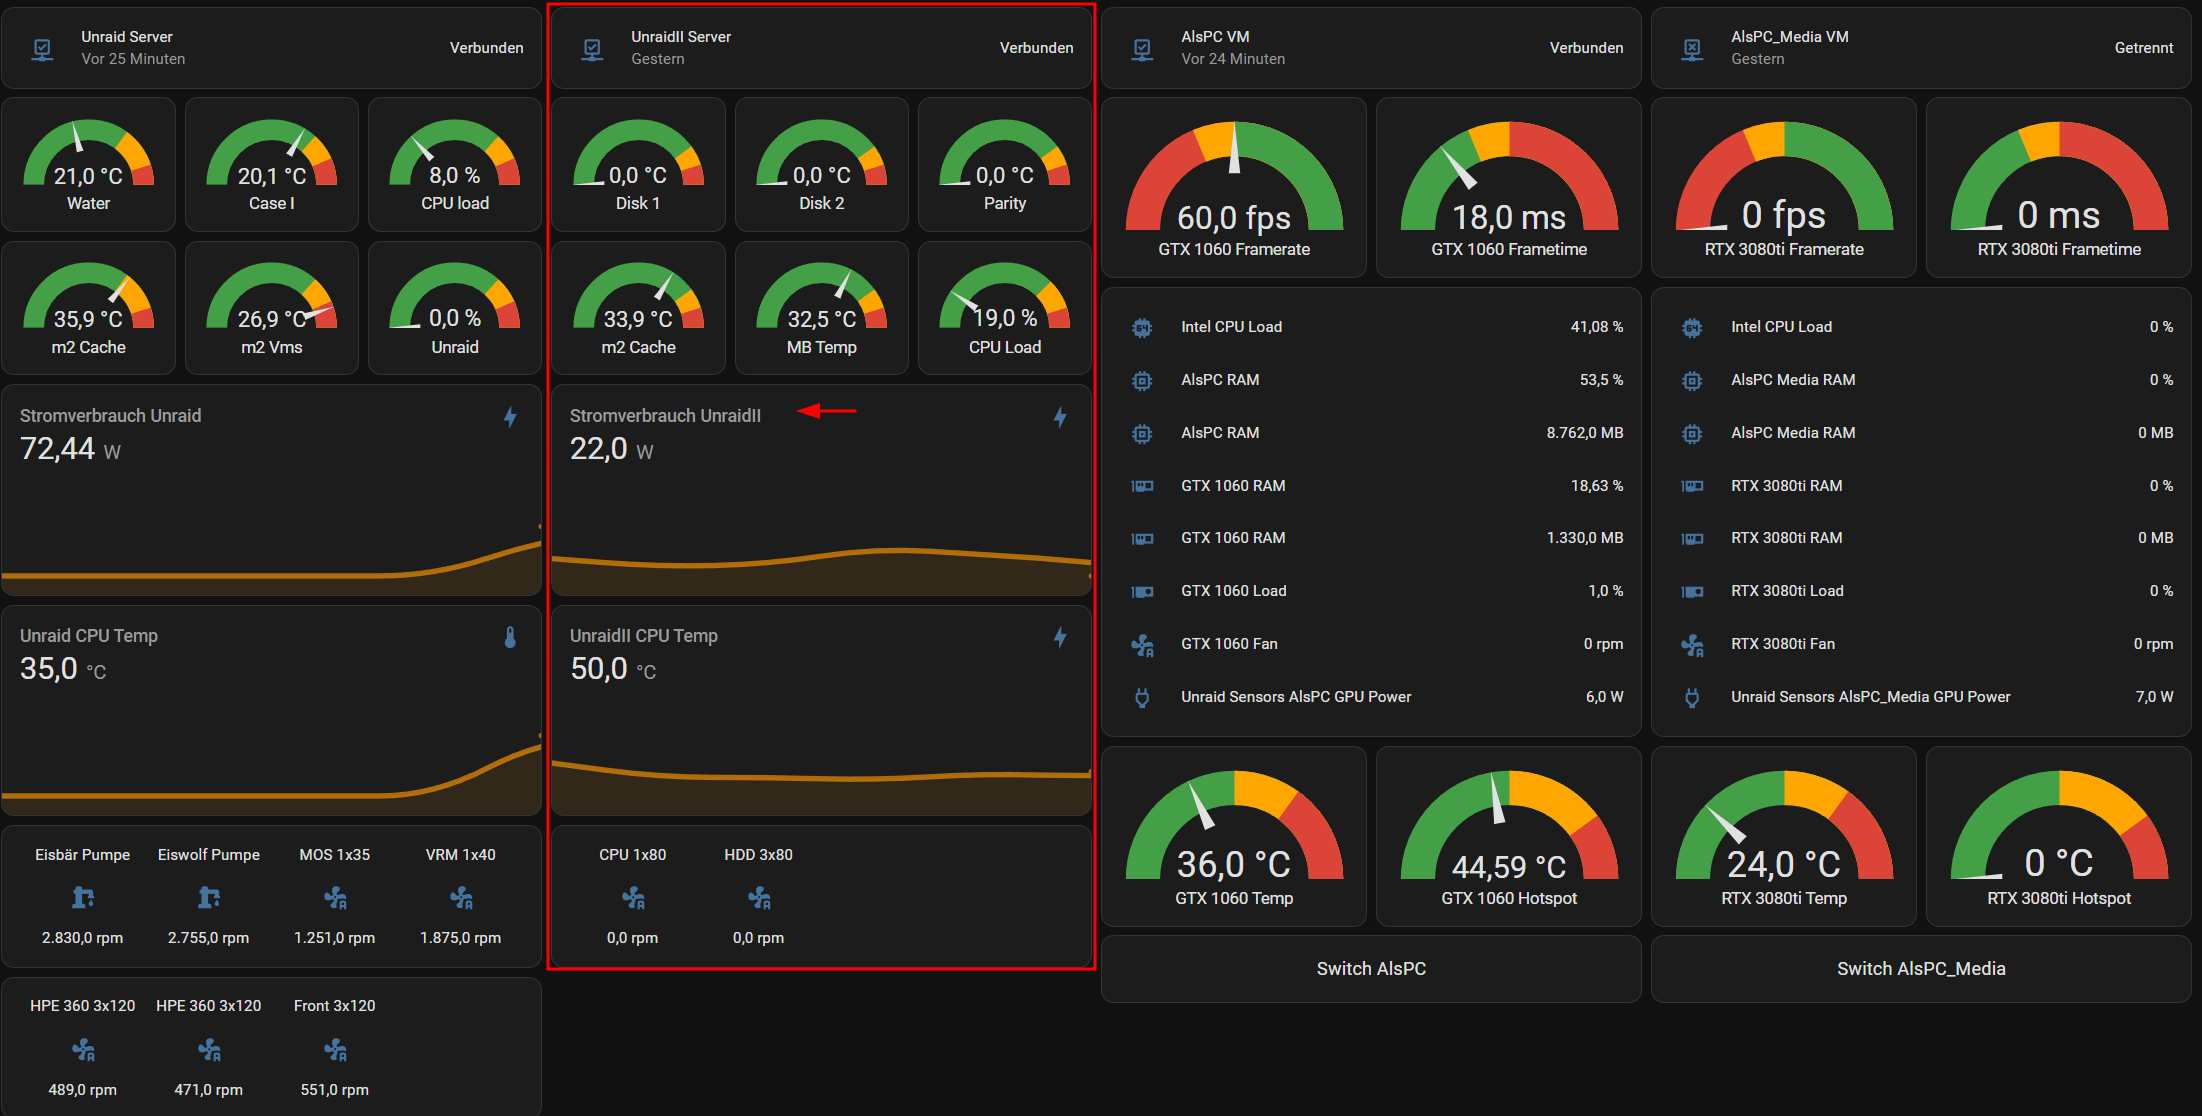
Task: Click the Eisbär Pumpe pump icon
Action: click(83, 897)
